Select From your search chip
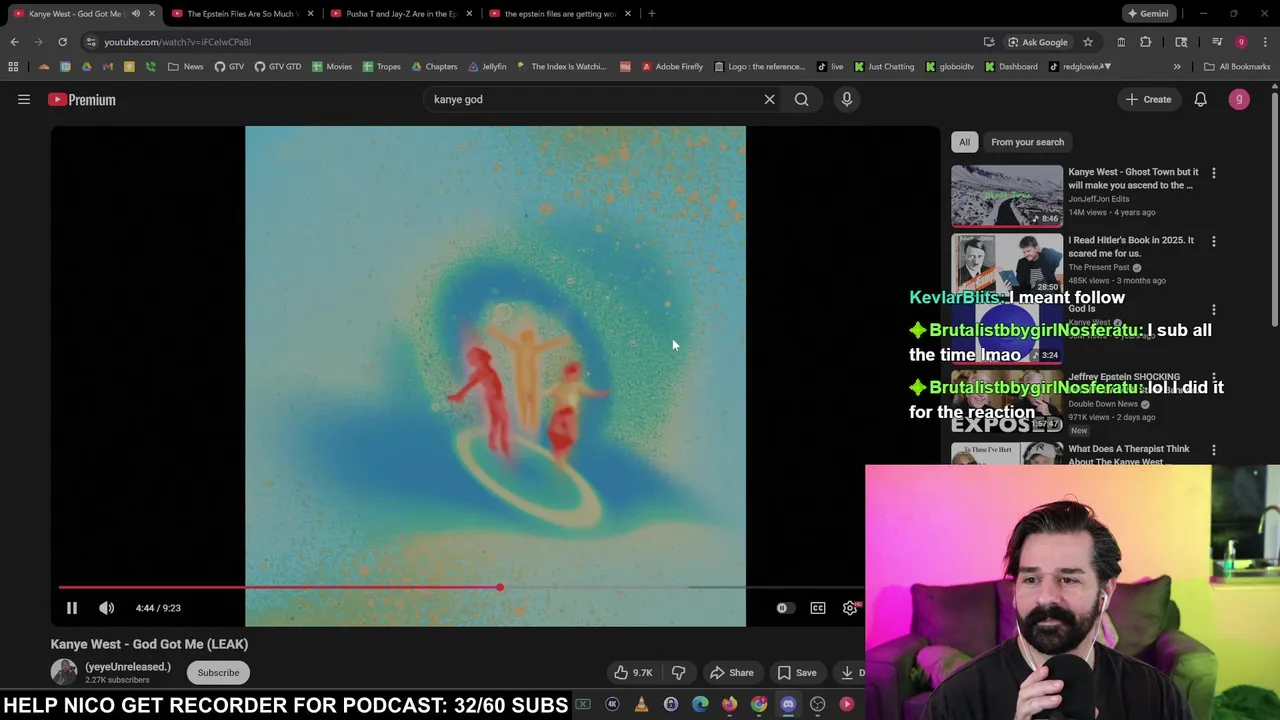This screenshot has width=1280, height=720. (x=1027, y=142)
